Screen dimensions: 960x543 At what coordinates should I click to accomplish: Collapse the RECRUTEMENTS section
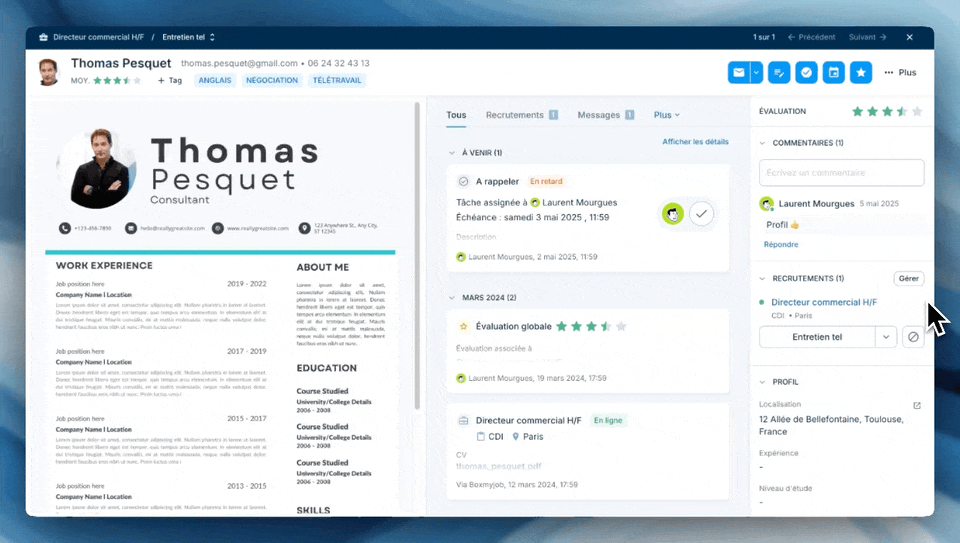[762, 279]
